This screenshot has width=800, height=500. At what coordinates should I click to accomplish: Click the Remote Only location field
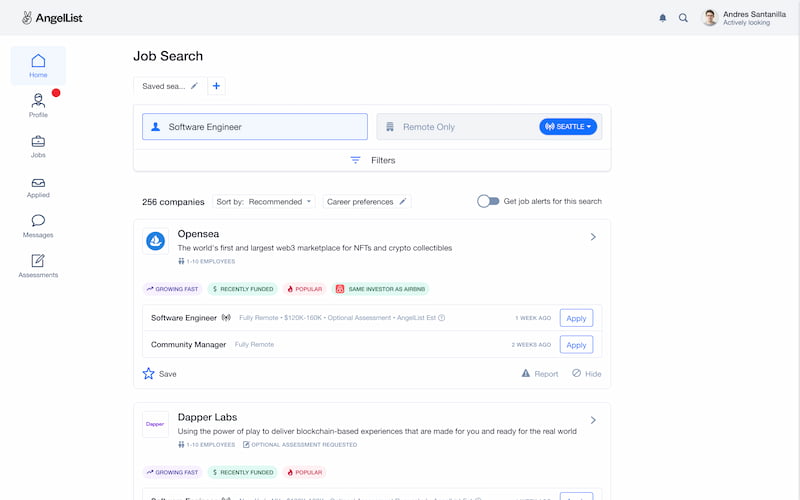[x=457, y=127]
